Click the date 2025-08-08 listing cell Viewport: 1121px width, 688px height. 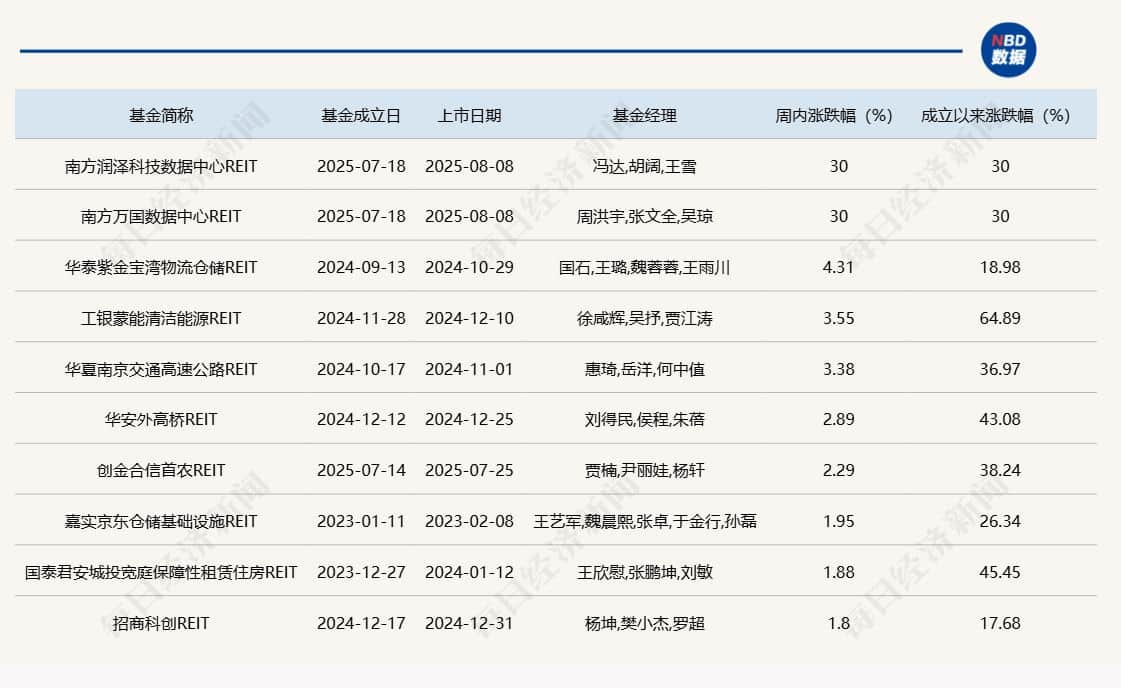coord(469,165)
